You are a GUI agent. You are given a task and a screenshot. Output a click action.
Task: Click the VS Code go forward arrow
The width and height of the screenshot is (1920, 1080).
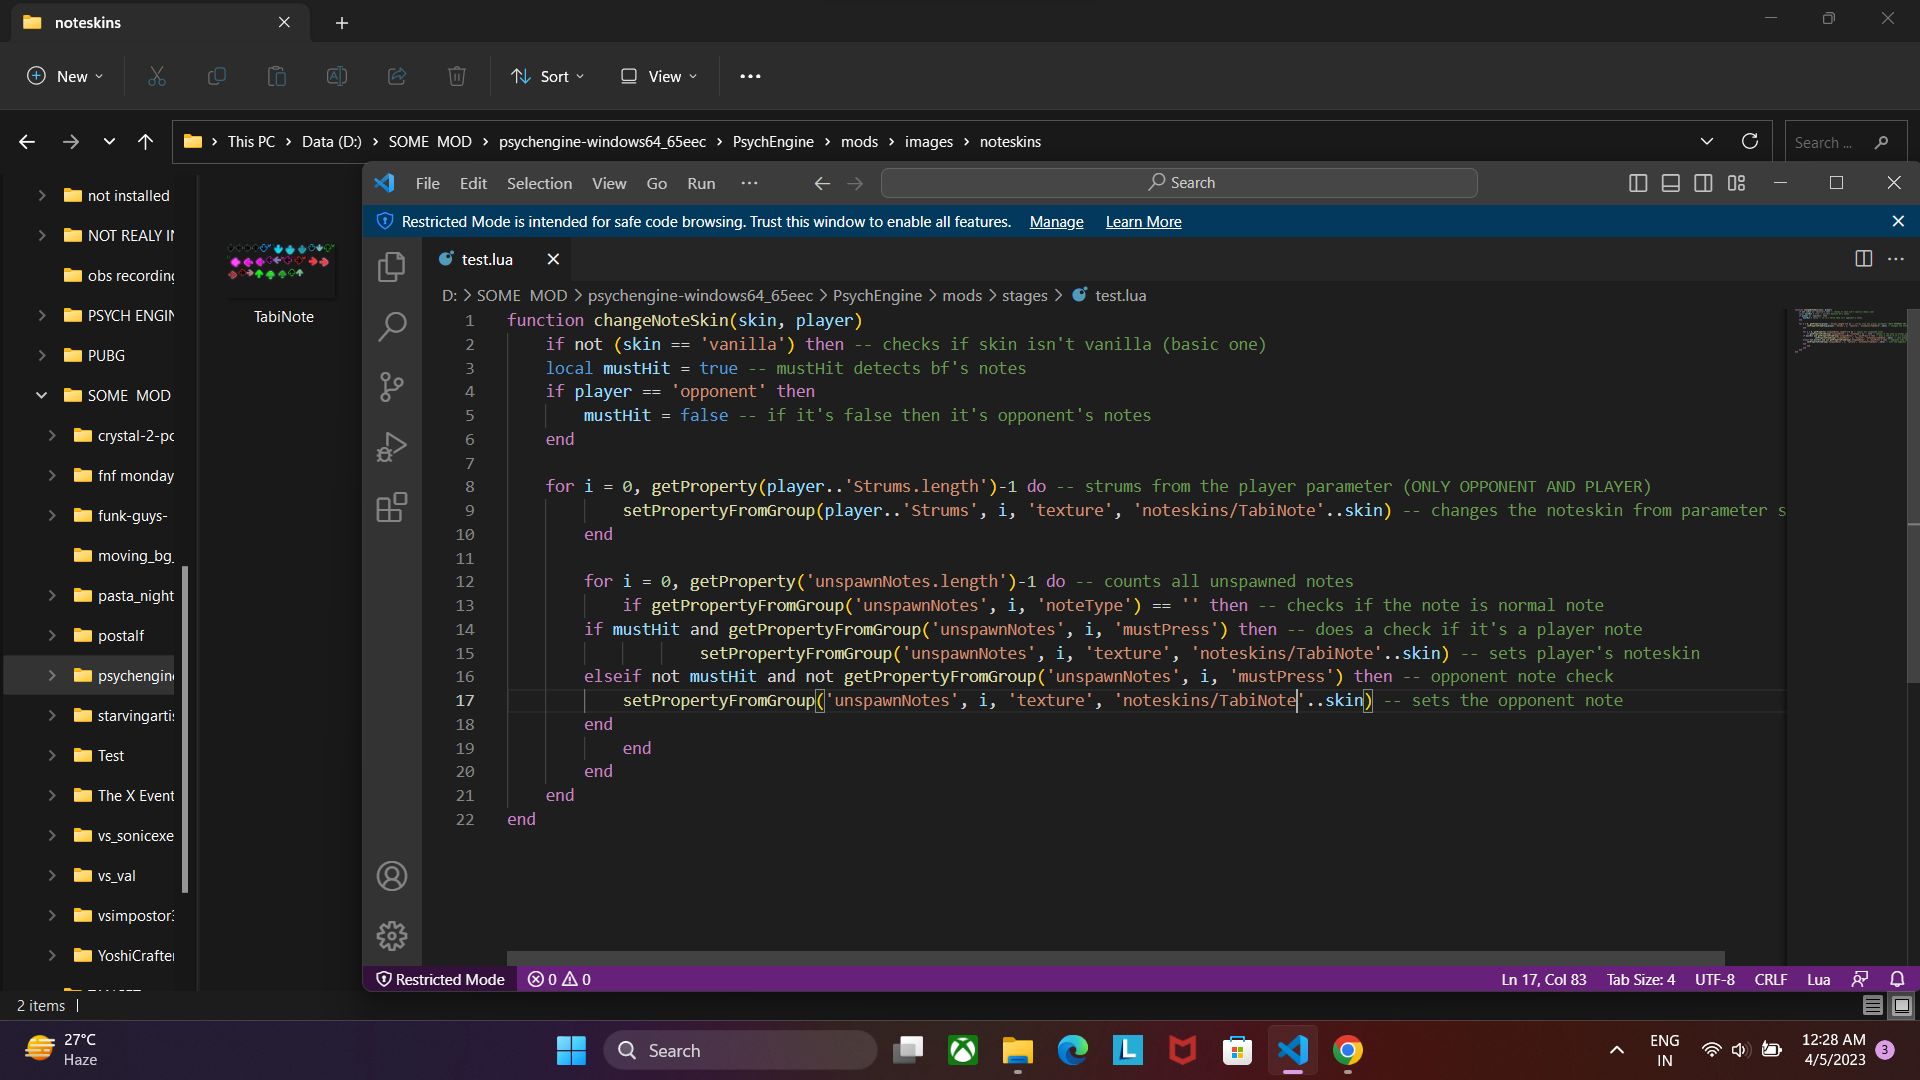[x=855, y=183]
